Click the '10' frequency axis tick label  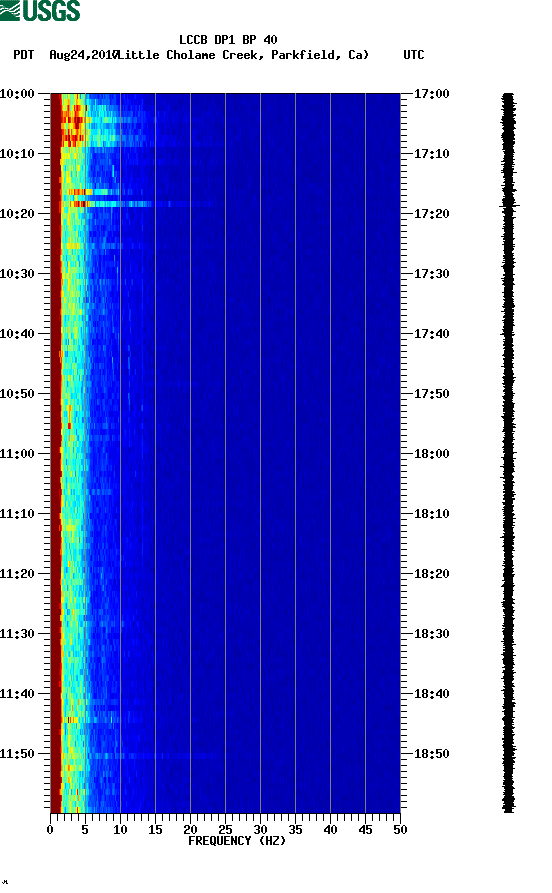pos(120,830)
